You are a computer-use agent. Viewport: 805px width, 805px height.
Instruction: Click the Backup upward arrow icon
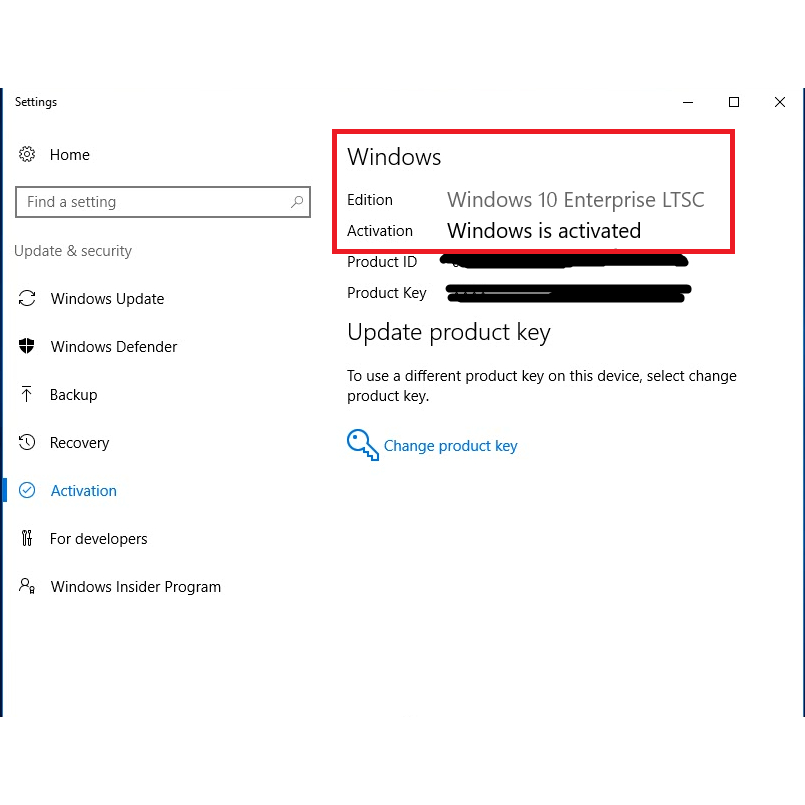pyautogui.click(x=27, y=394)
